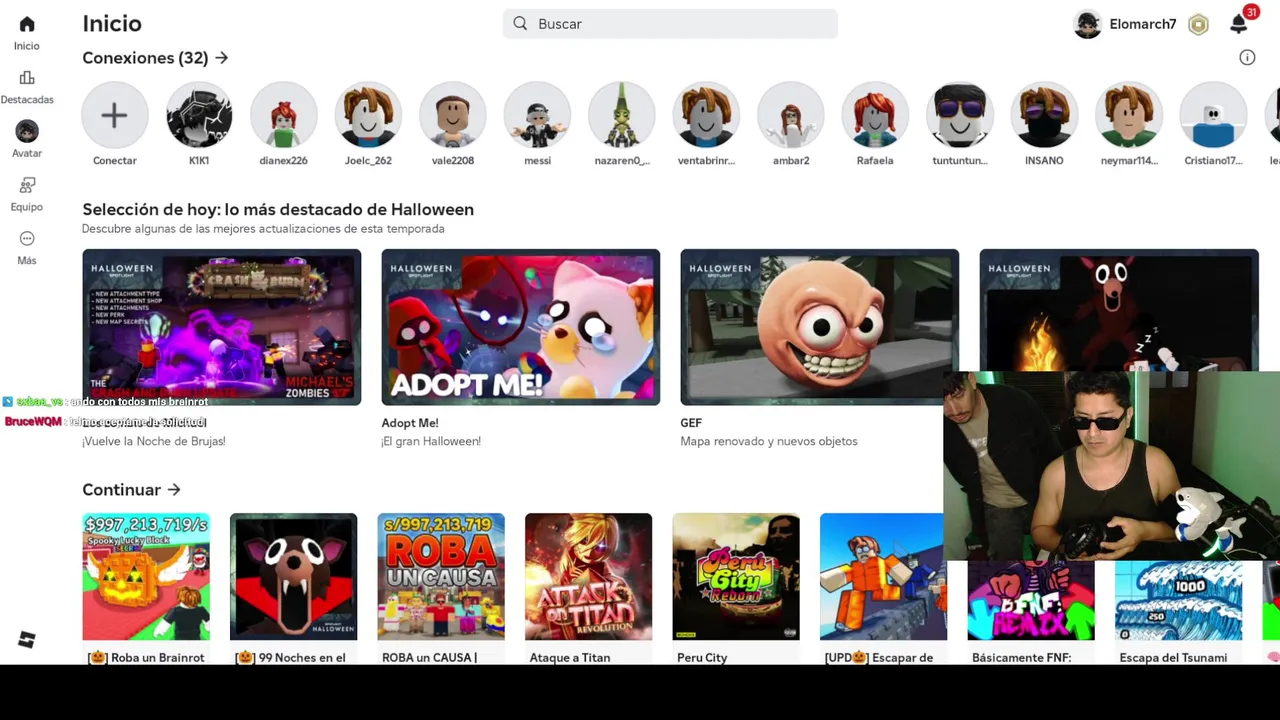Open ambar2's avatar
The image size is (1280, 720).
coord(791,115)
